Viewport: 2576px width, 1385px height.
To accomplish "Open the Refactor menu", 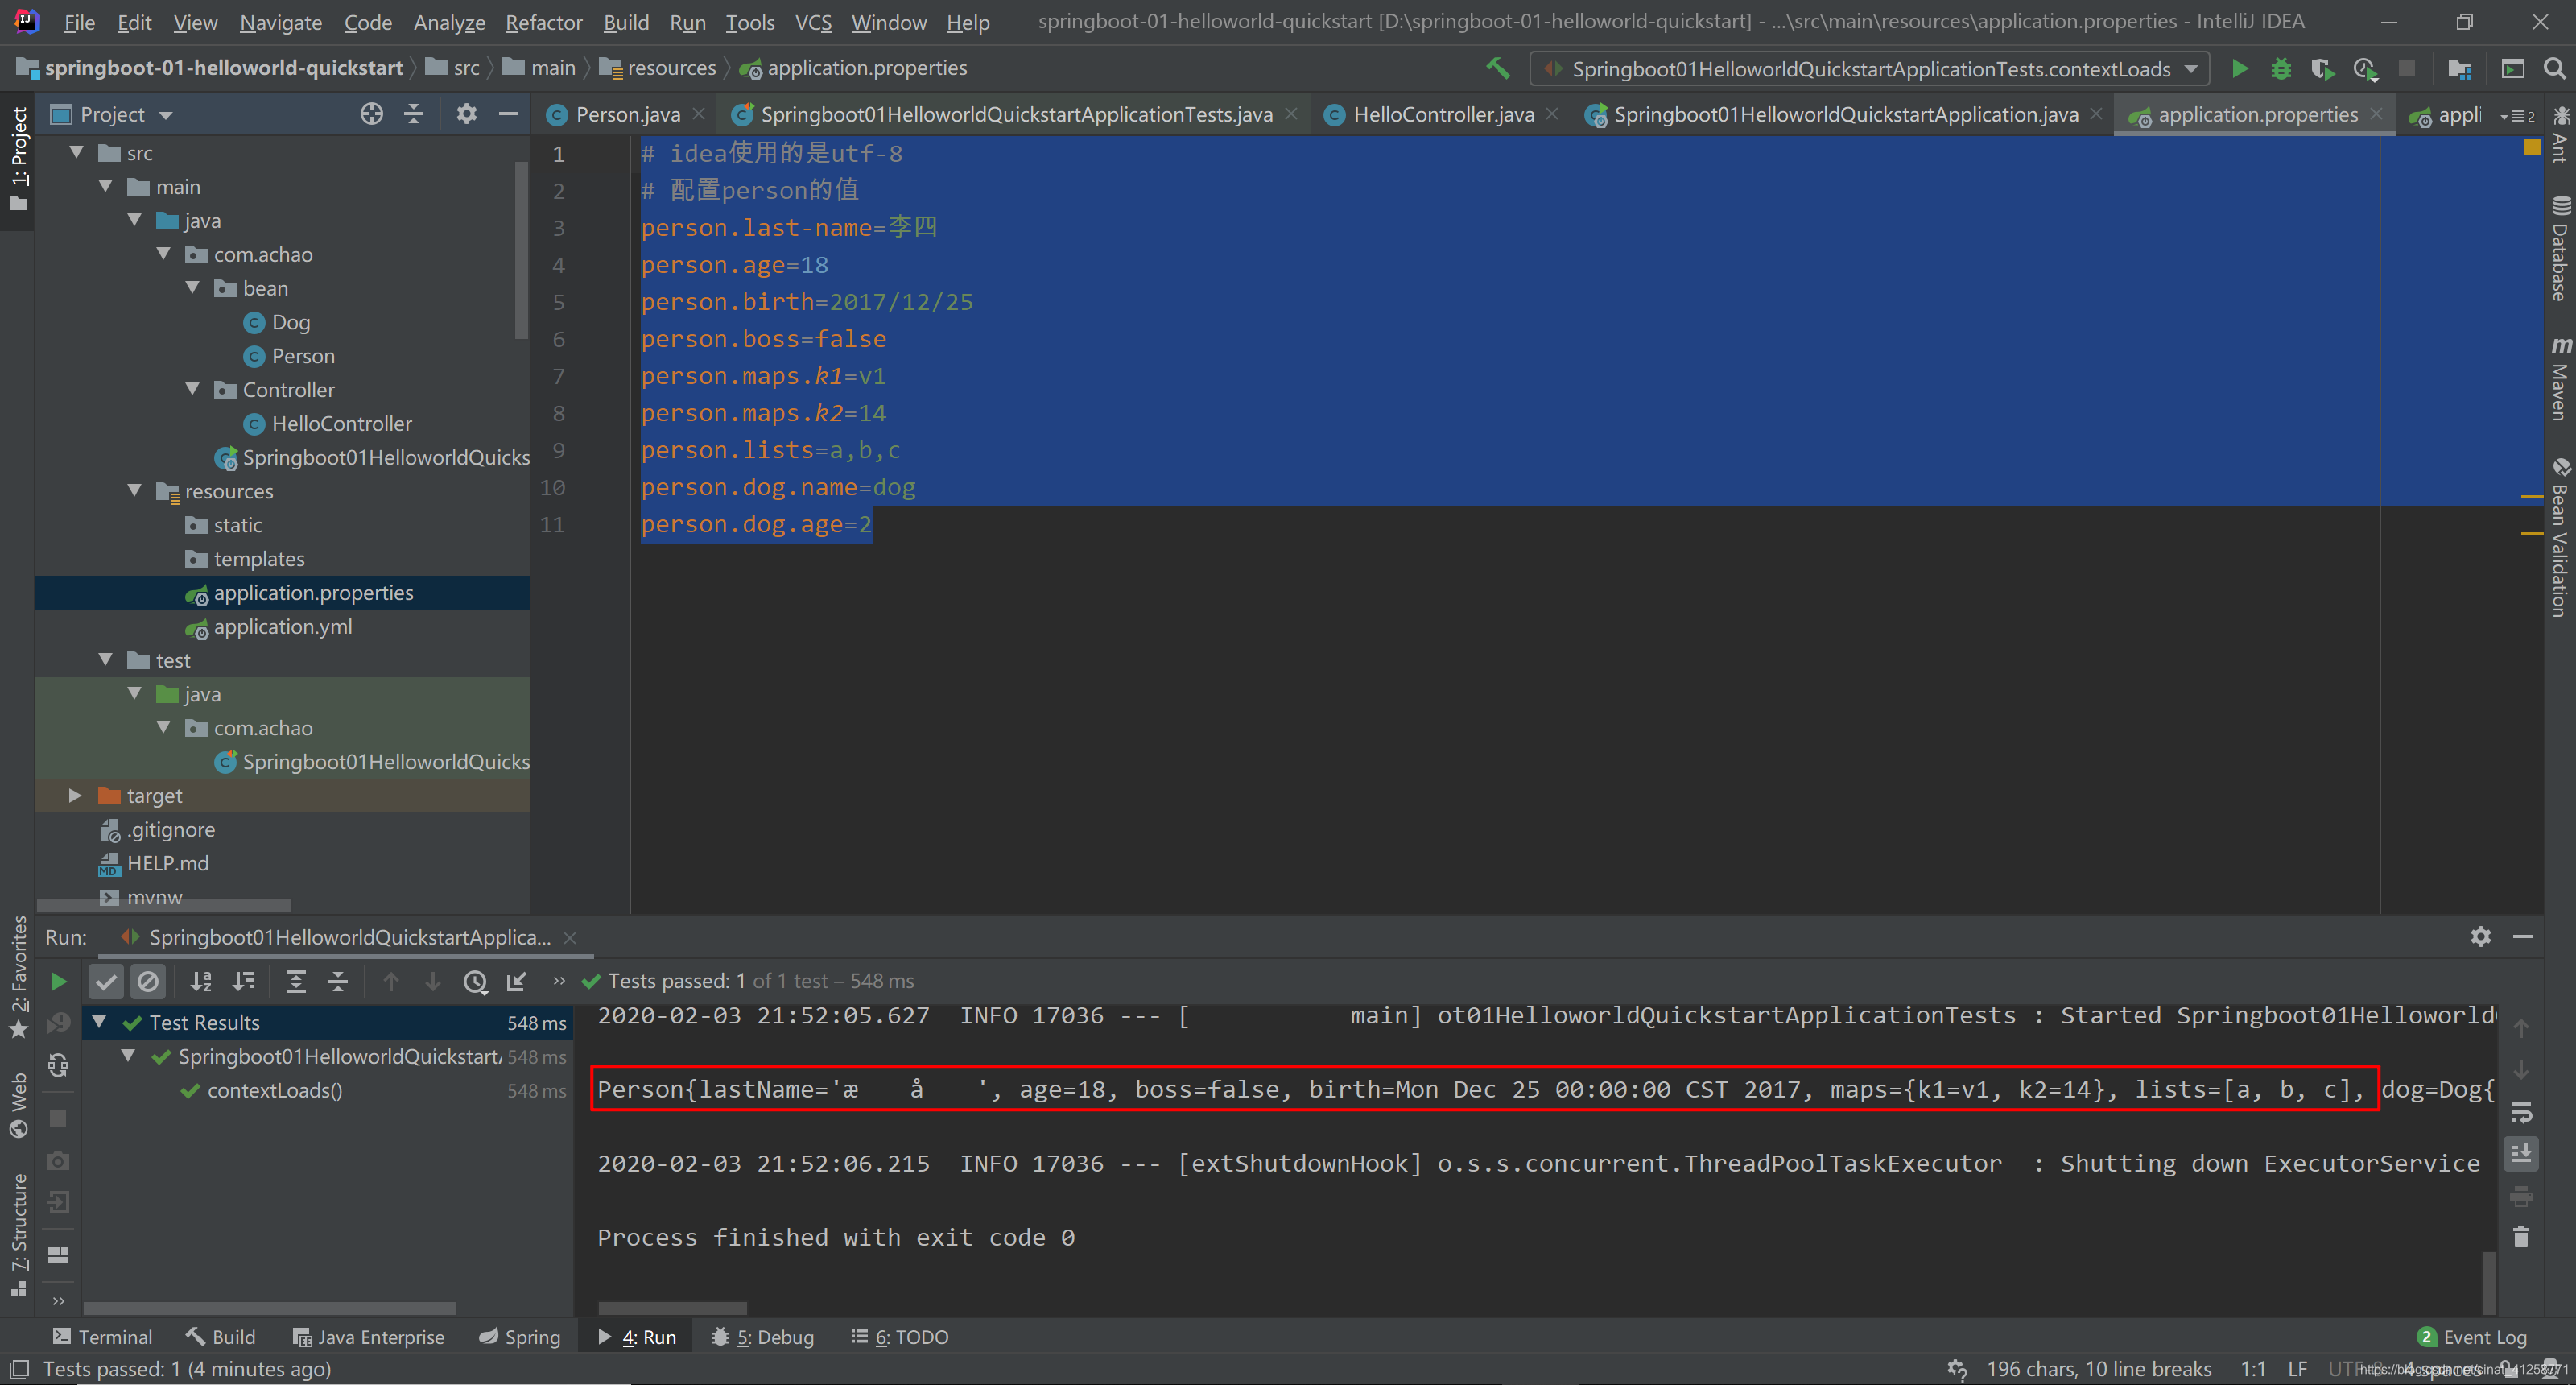I will pyautogui.click(x=543, y=22).
